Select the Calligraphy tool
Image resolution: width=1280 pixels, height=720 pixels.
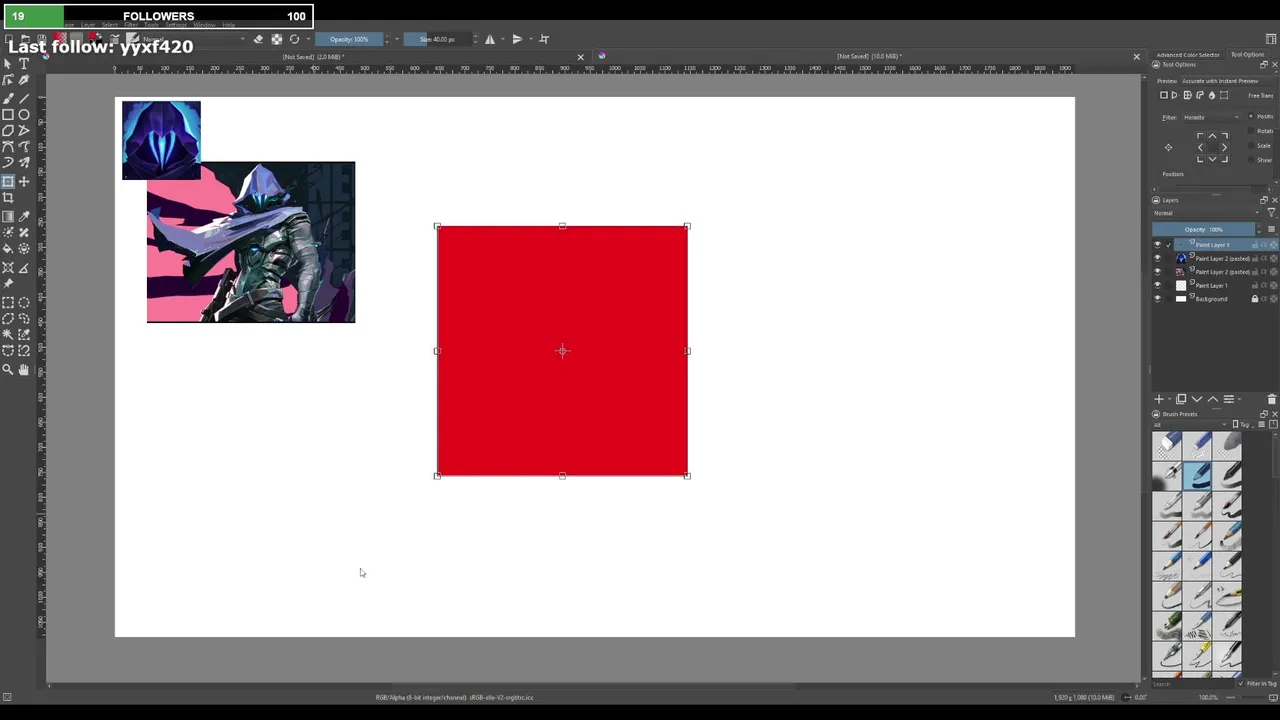tap(24, 80)
